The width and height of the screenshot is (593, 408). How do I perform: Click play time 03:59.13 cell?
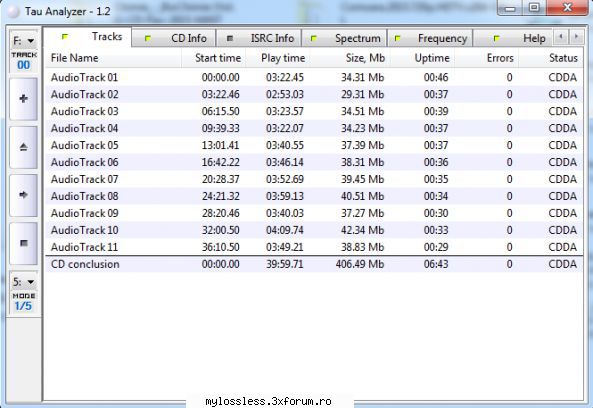pos(285,196)
